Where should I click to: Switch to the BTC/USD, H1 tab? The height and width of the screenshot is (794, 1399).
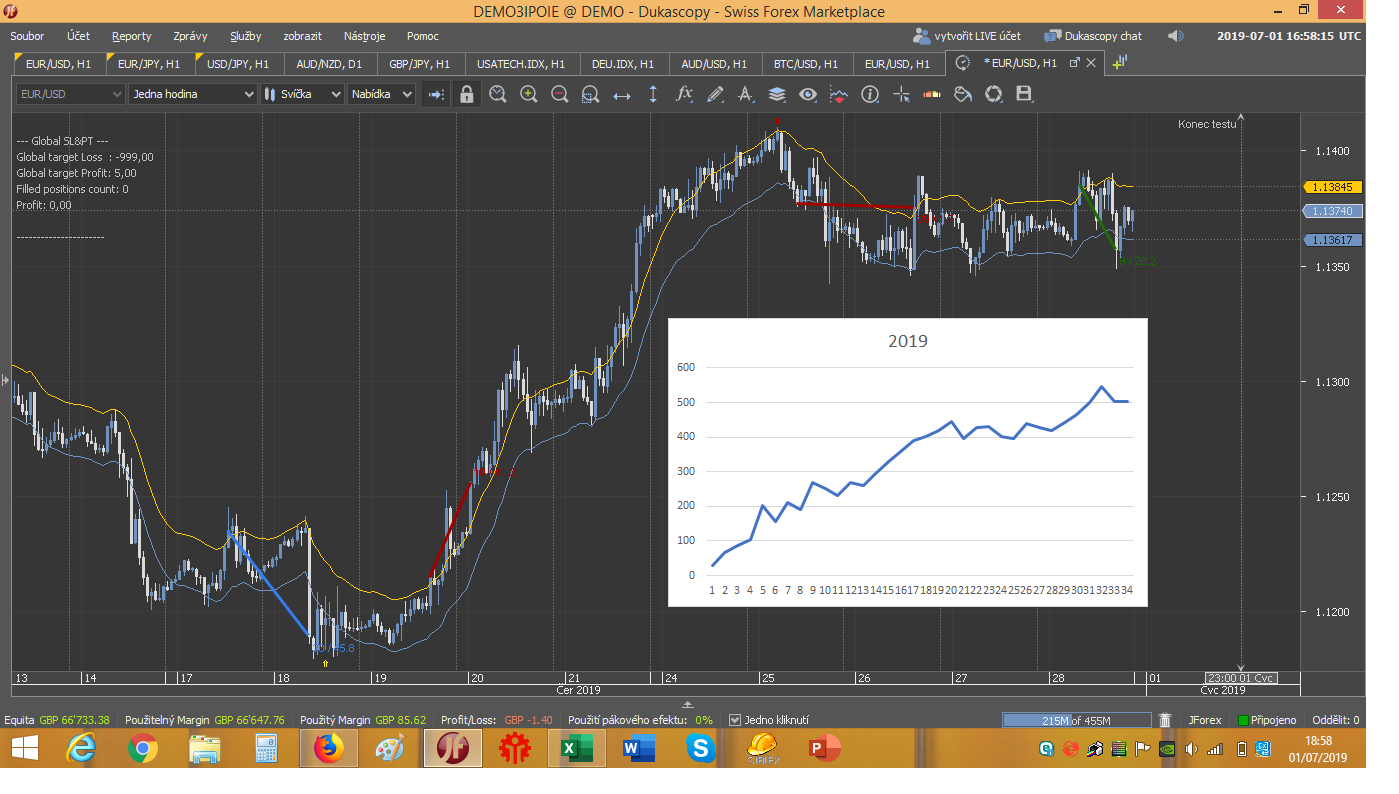click(806, 63)
